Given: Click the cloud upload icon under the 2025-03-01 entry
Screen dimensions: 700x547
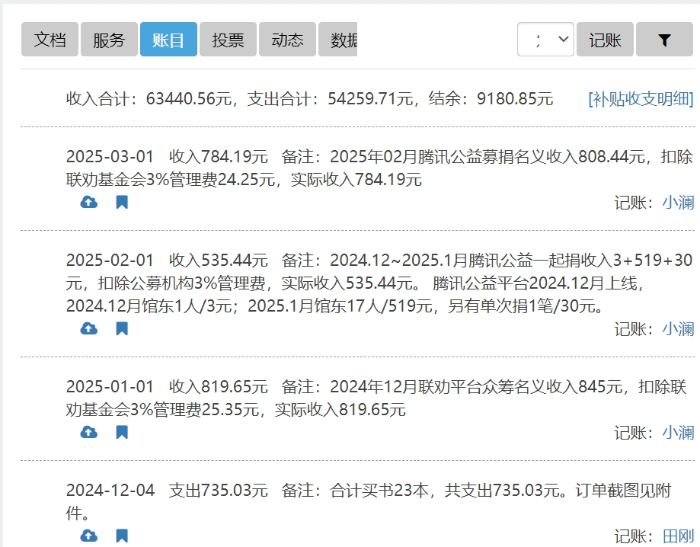Looking at the screenshot, I should (89, 202).
